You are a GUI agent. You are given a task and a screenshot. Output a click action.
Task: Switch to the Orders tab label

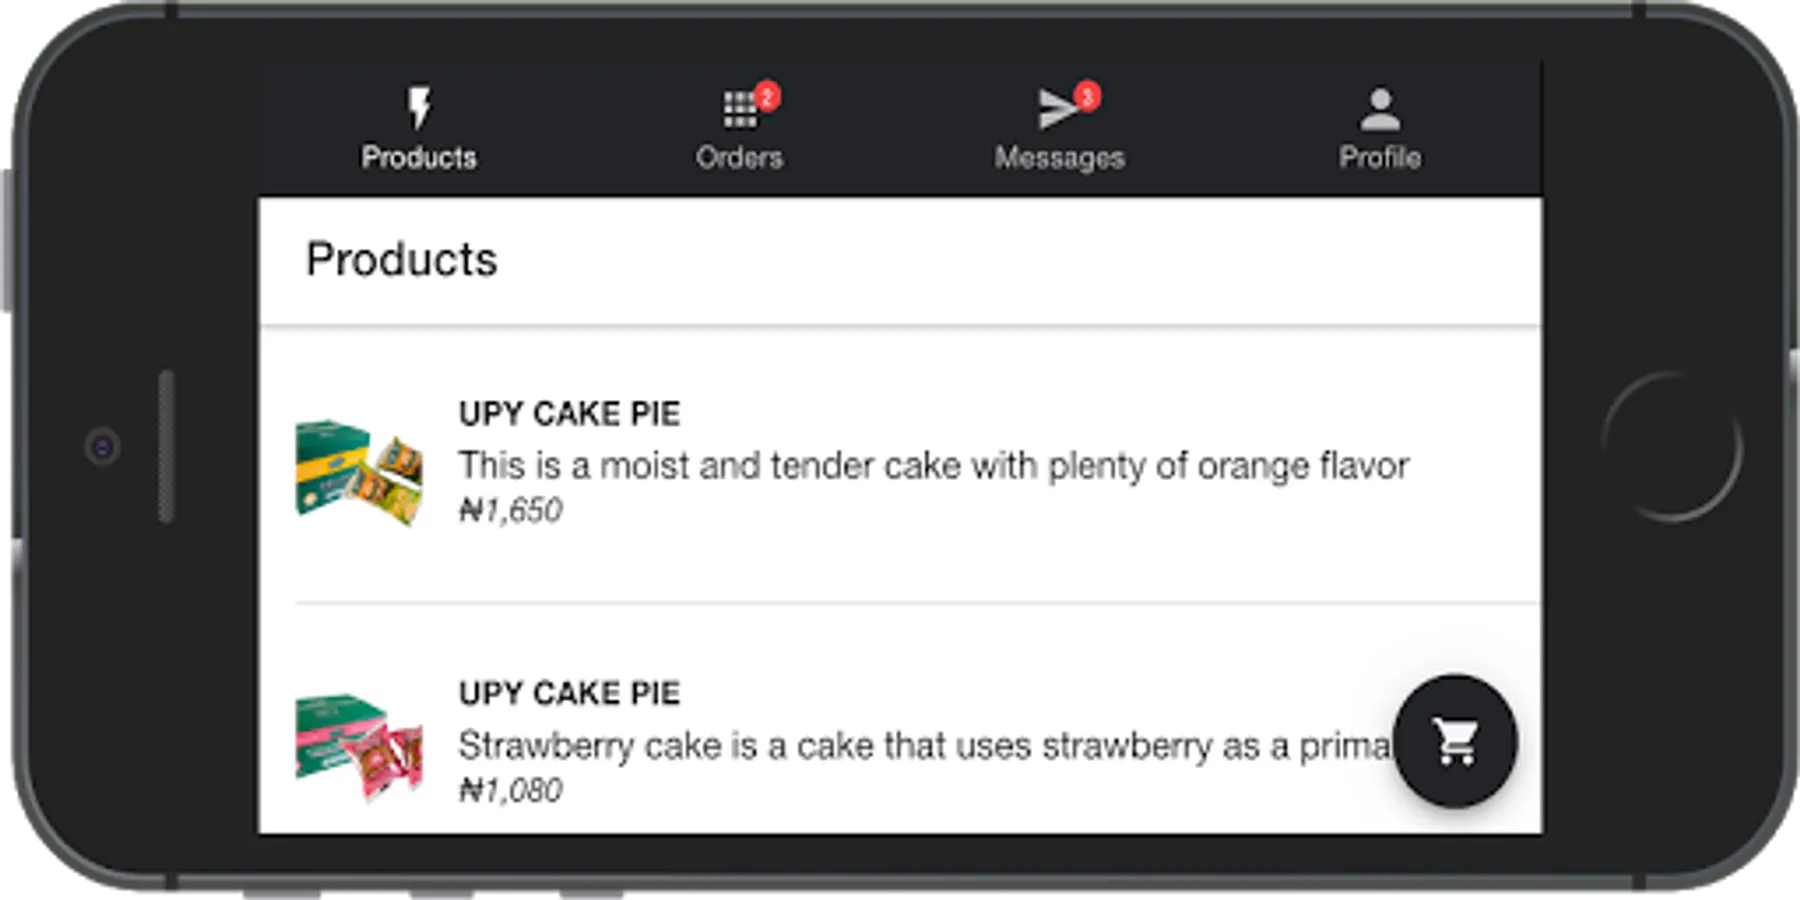click(x=739, y=157)
